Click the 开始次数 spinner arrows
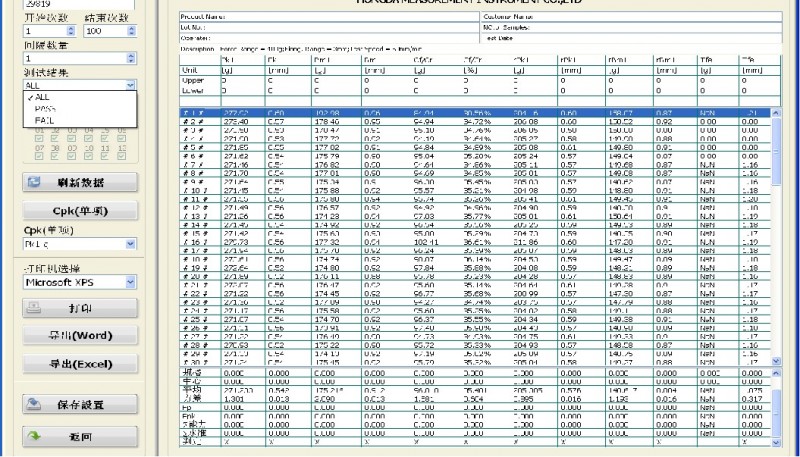This screenshot has height=457, width=800. [71, 31]
